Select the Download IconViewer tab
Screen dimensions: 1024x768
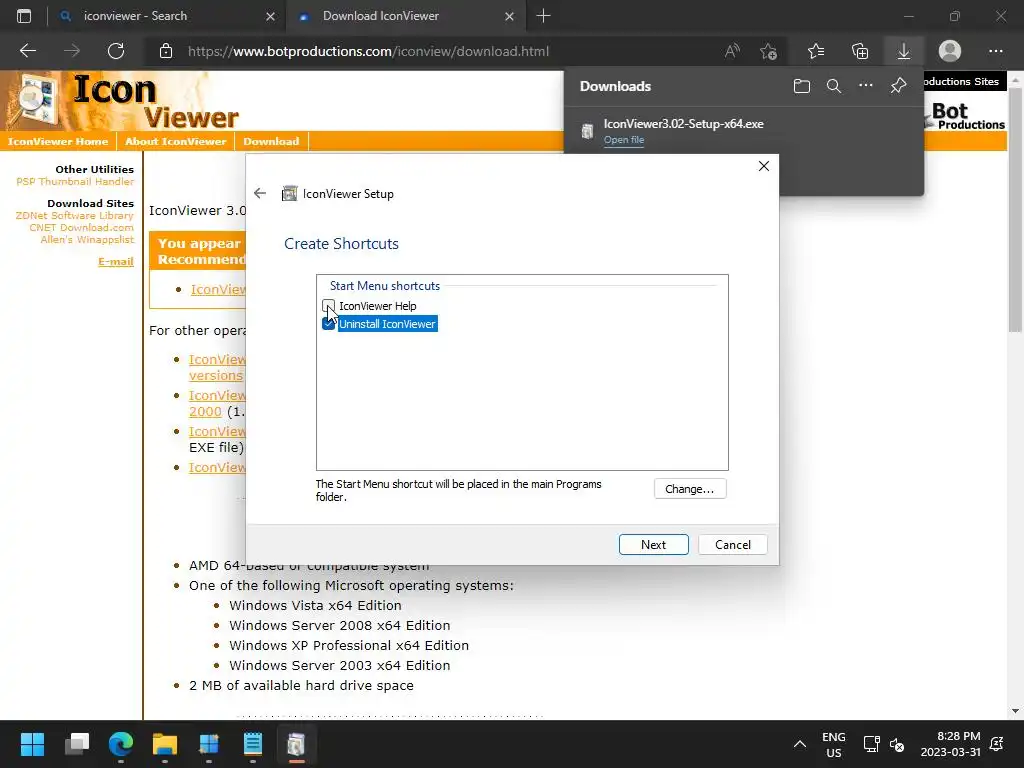click(x=392, y=16)
